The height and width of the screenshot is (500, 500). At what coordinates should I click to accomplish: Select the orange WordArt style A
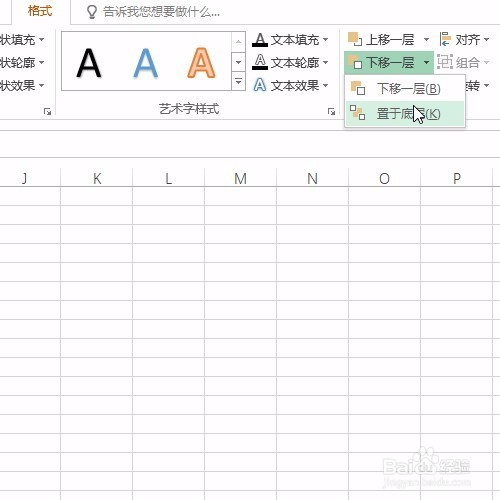click(x=201, y=62)
